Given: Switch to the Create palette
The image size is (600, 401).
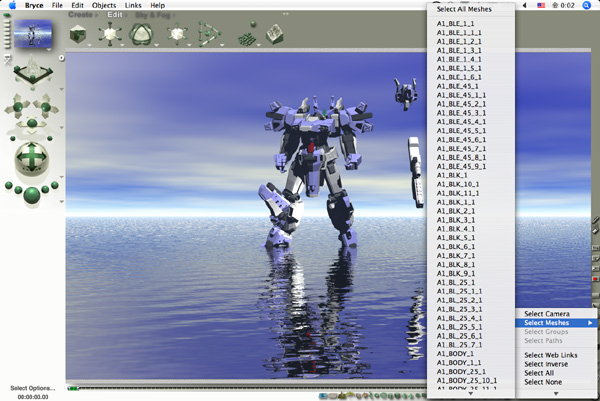Looking at the screenshot, I should click(81, 15).
